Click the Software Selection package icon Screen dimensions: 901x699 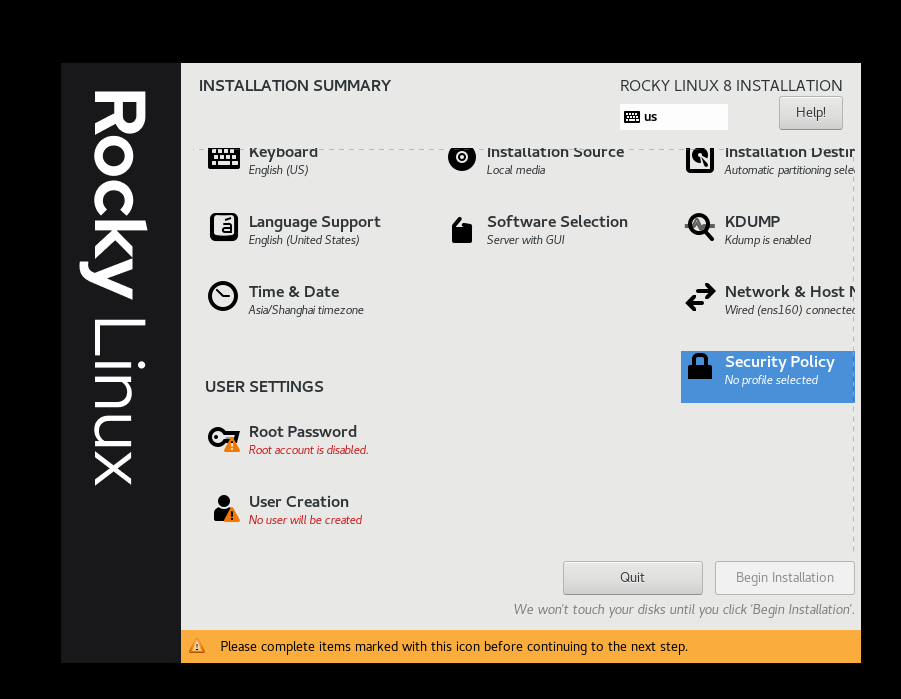click(461, 230)
